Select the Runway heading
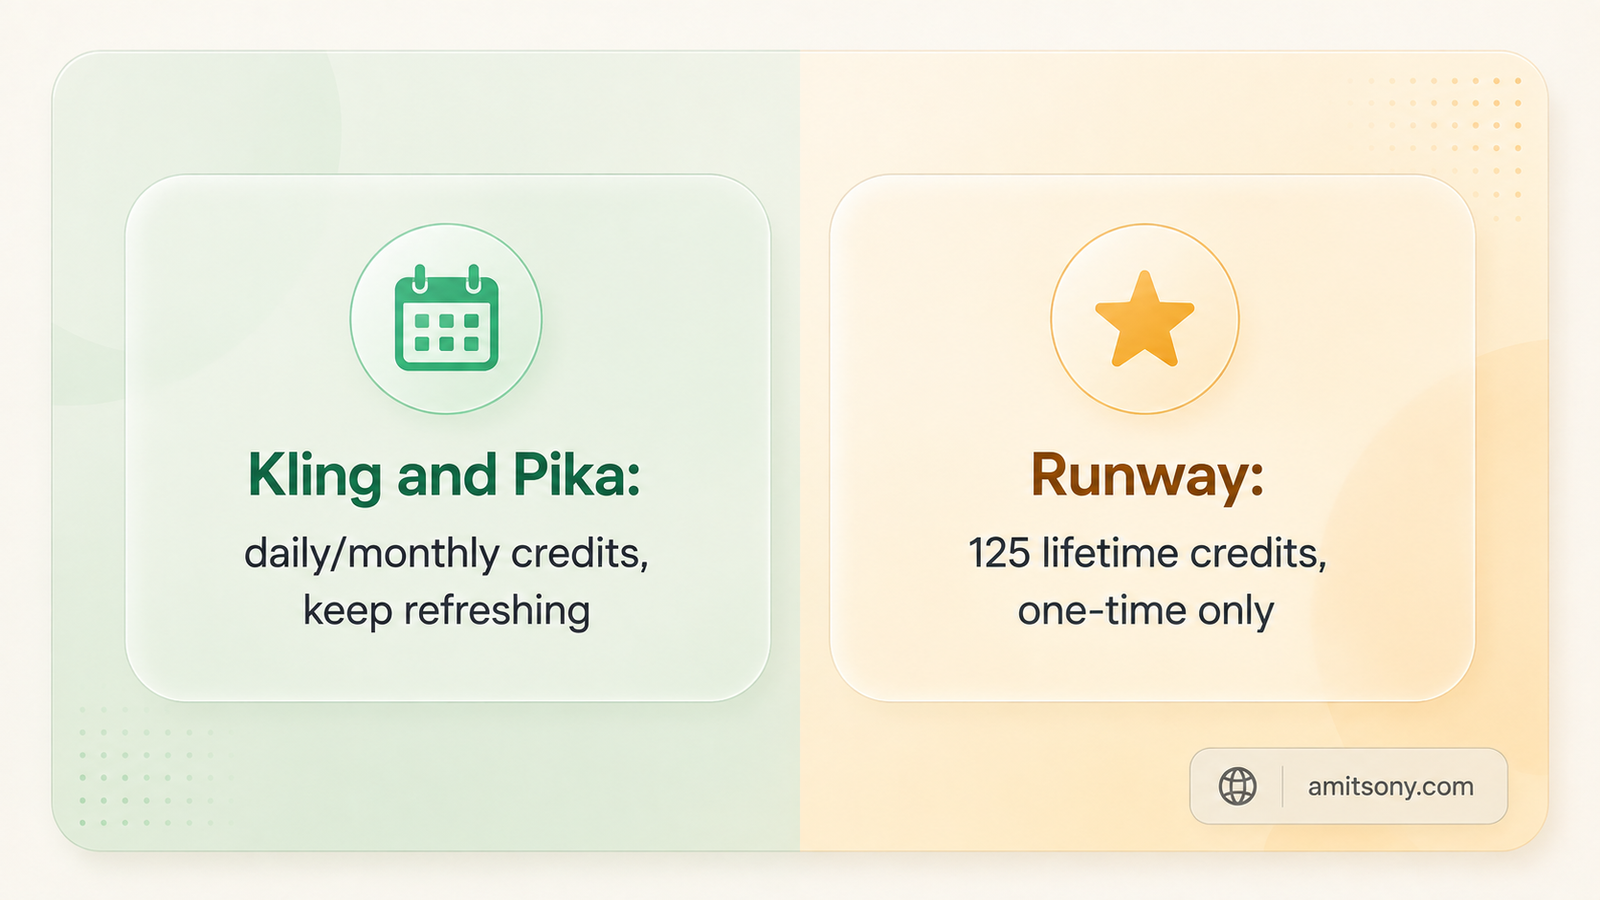Viewport: 1600px width, 900px height. pyautogui.click(x=1147, y=476)
